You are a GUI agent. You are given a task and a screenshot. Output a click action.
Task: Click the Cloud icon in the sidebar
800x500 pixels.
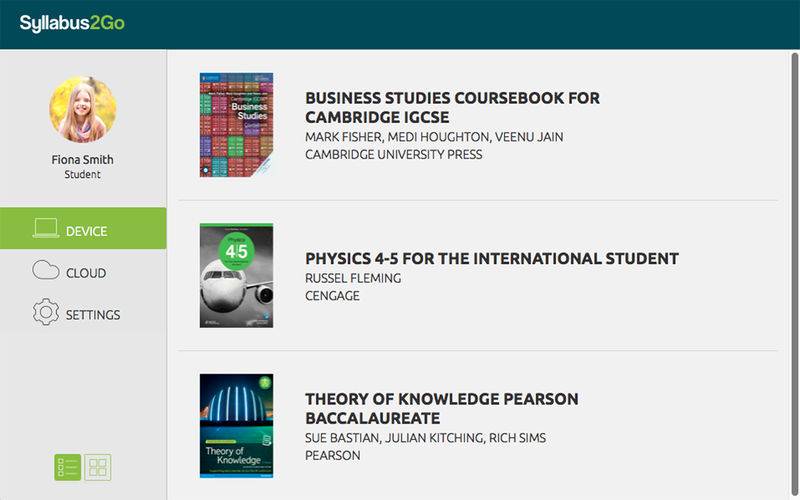(x=45, y=271)
